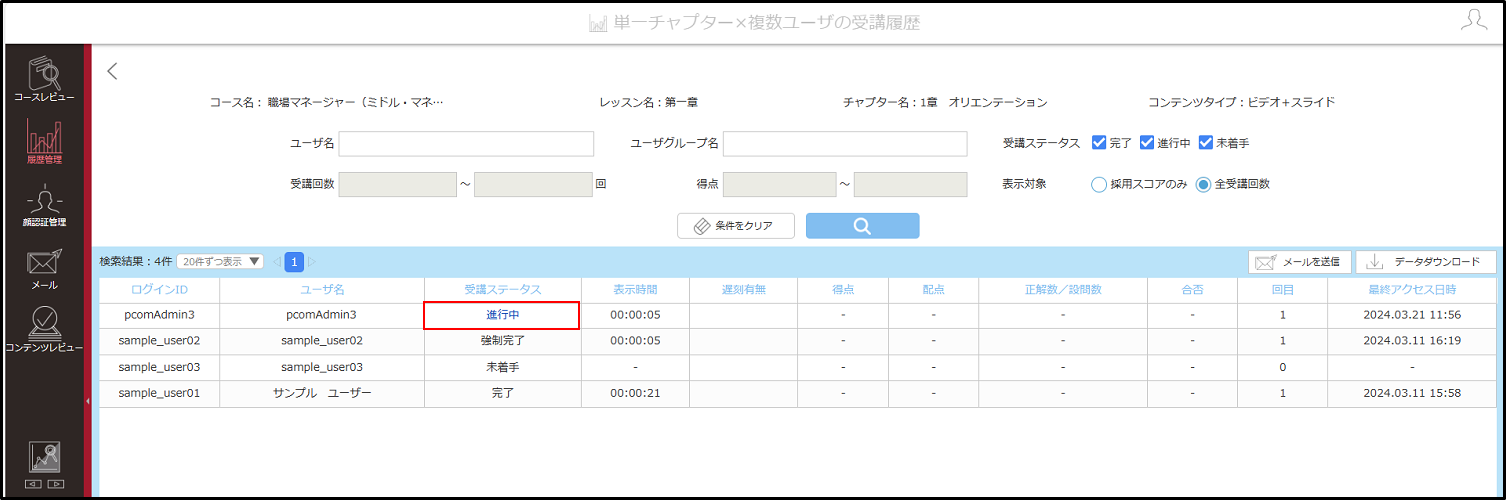Focus the ユーザ名 input field
This screenshot has width=1506, height=500.
[466, 144]
